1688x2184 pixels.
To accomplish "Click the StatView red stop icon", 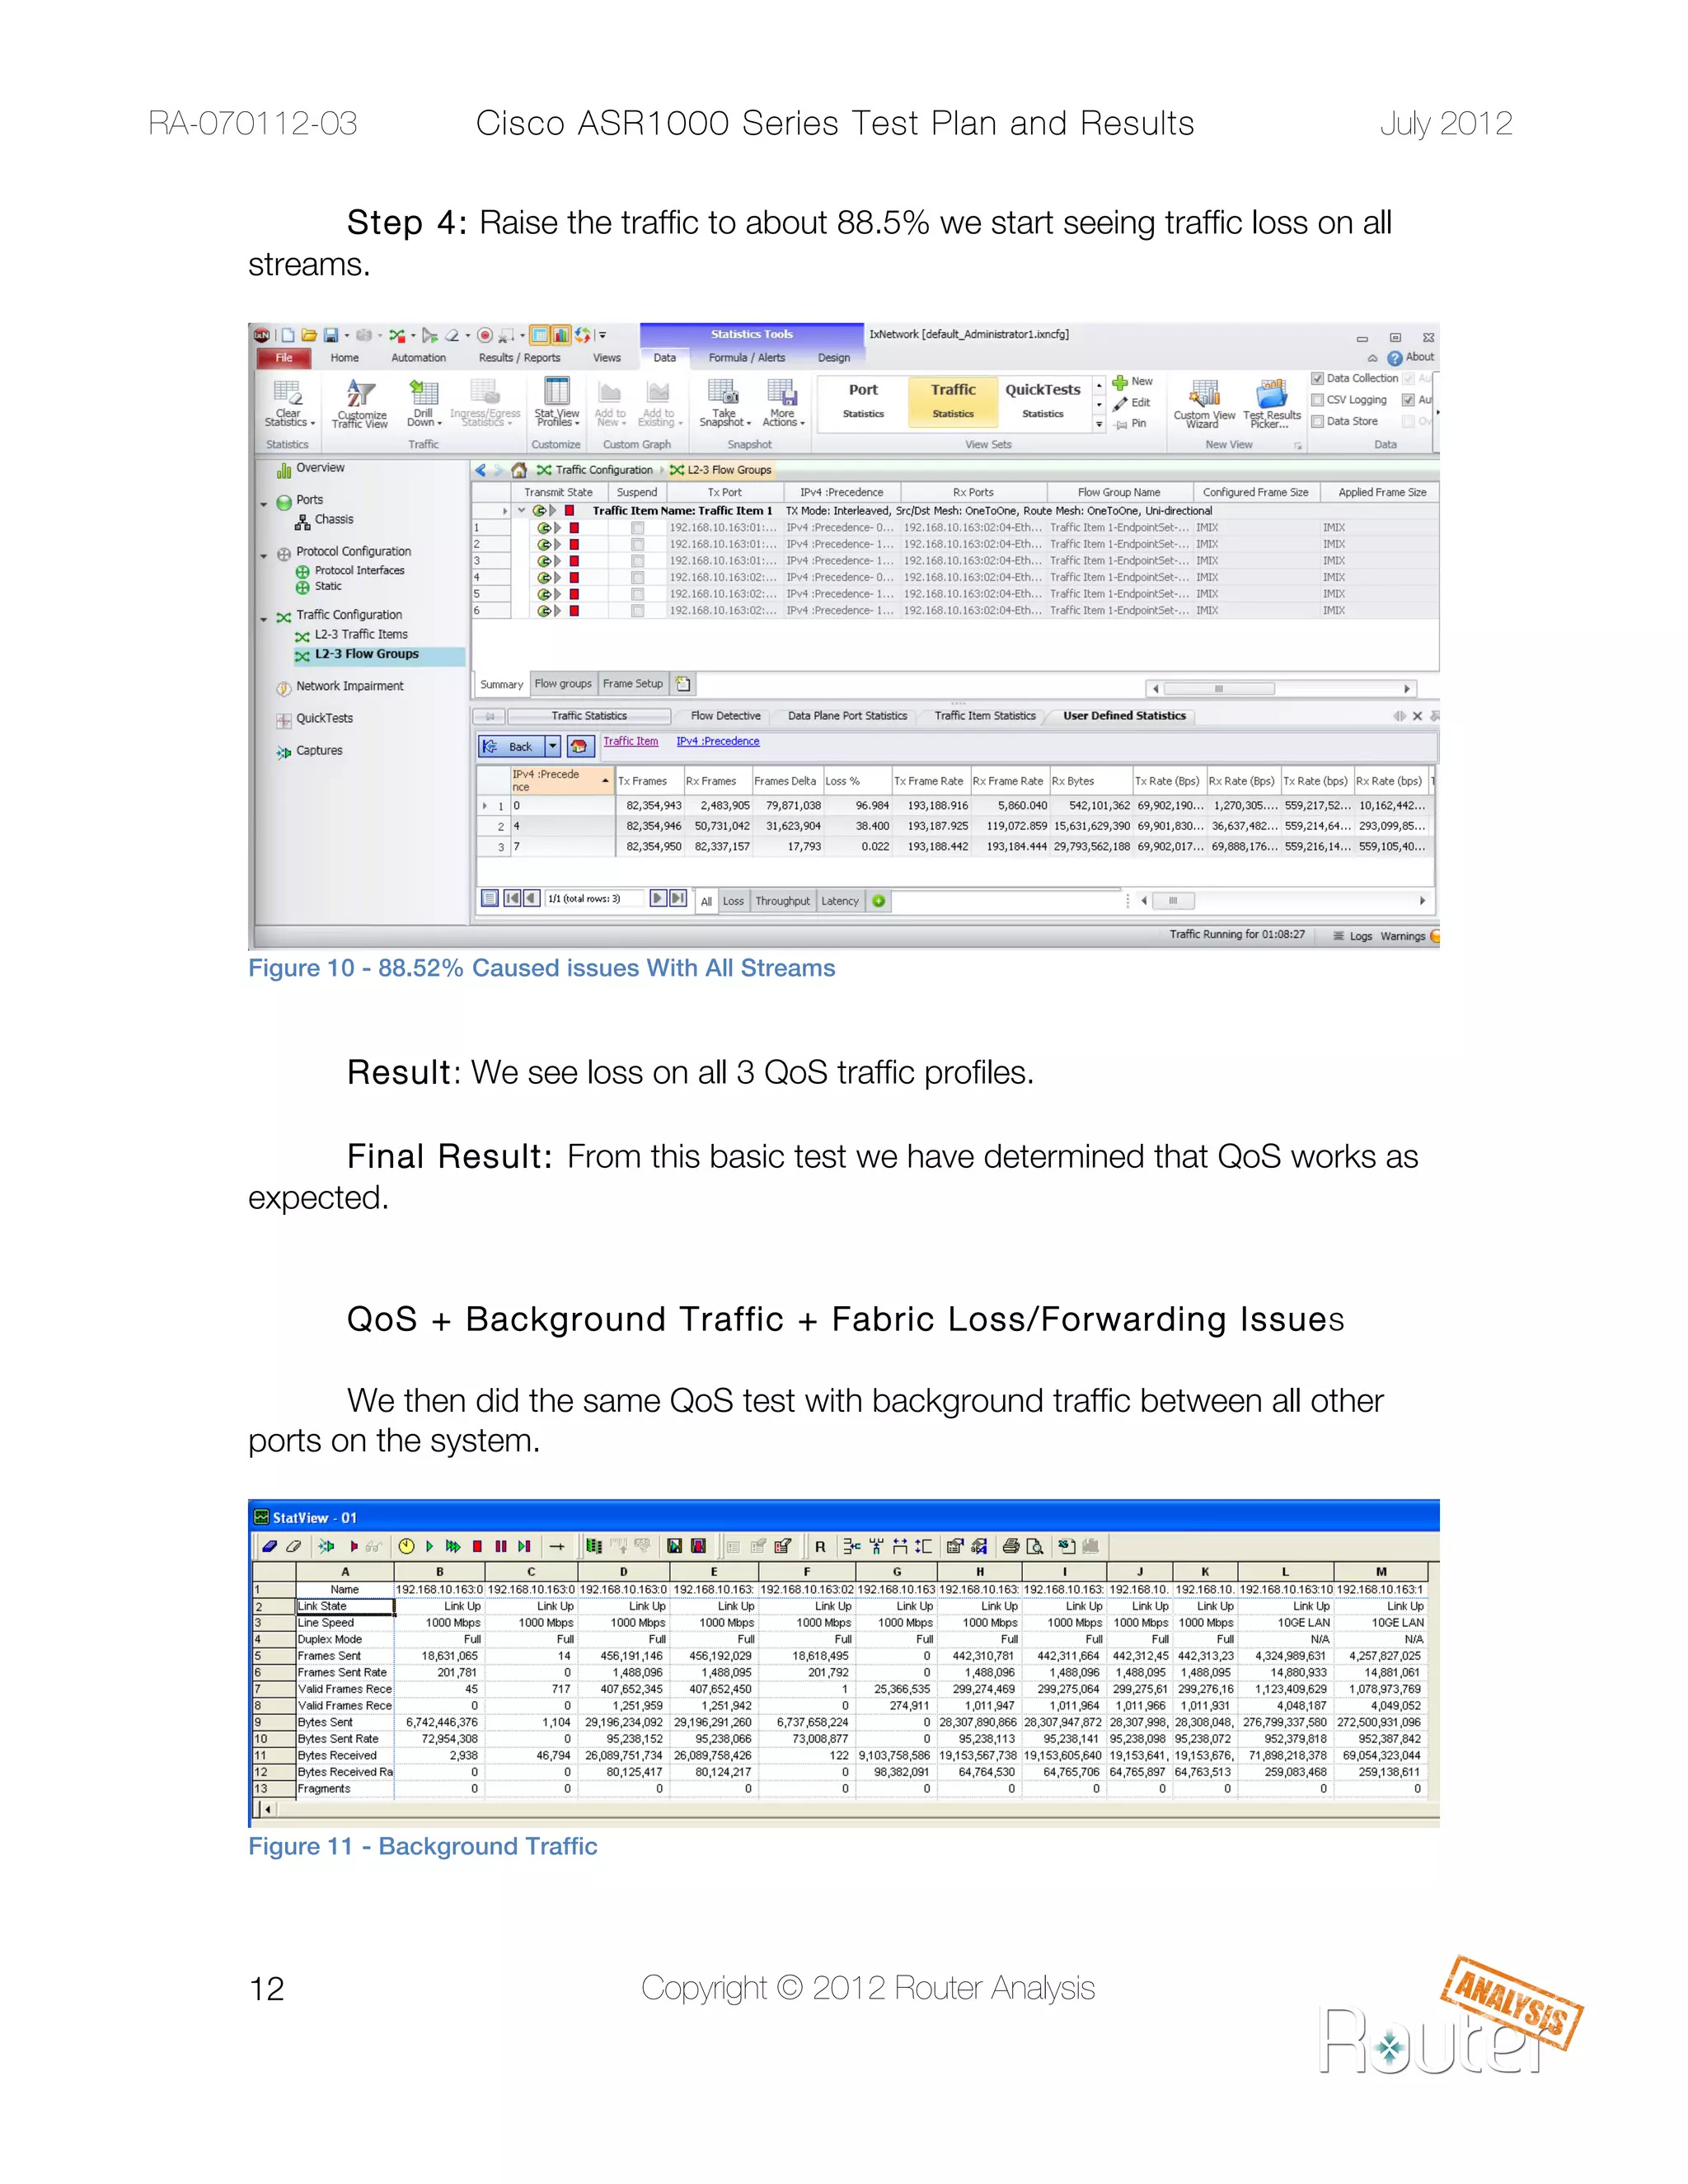I will coord(477,1547).
